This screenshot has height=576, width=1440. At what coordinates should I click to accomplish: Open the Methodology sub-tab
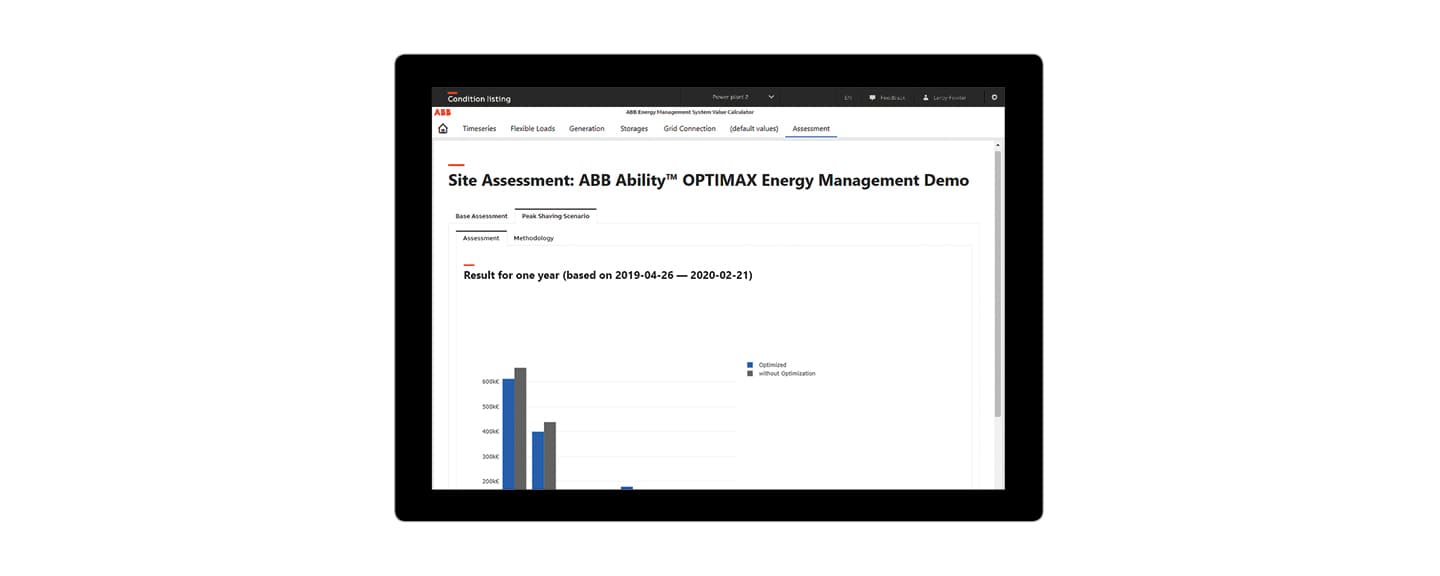click(533, 238)
